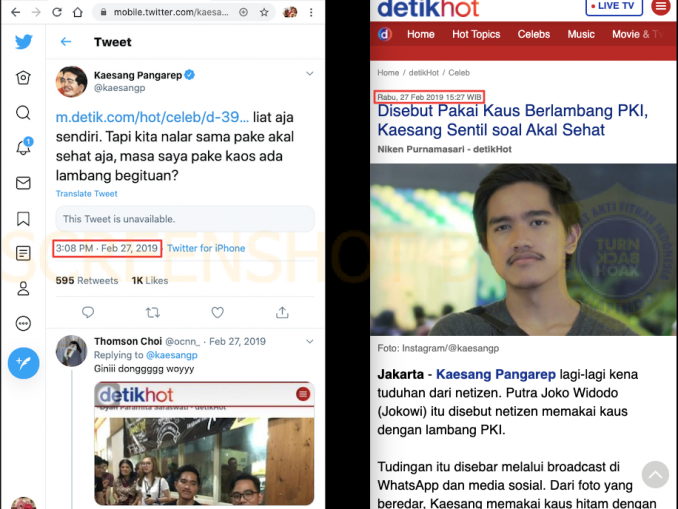Click the round d logo in nav bar
The image size is (678, 509).
[x=385, y=34]
